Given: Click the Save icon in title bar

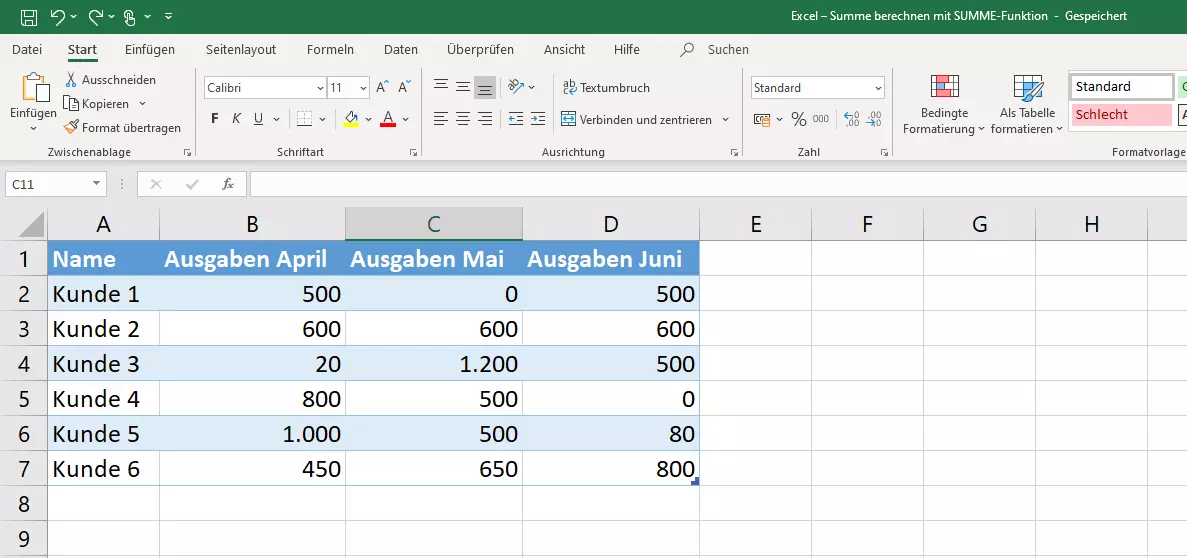Looking at the screenshot, I should click(29, 16).
